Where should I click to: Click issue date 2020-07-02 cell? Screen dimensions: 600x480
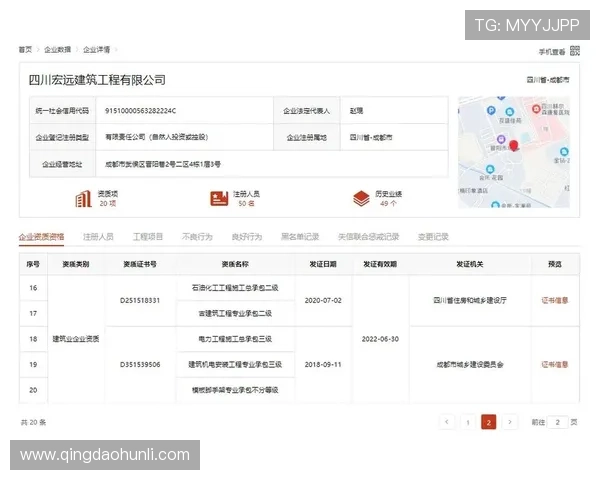tap(323, 300)
